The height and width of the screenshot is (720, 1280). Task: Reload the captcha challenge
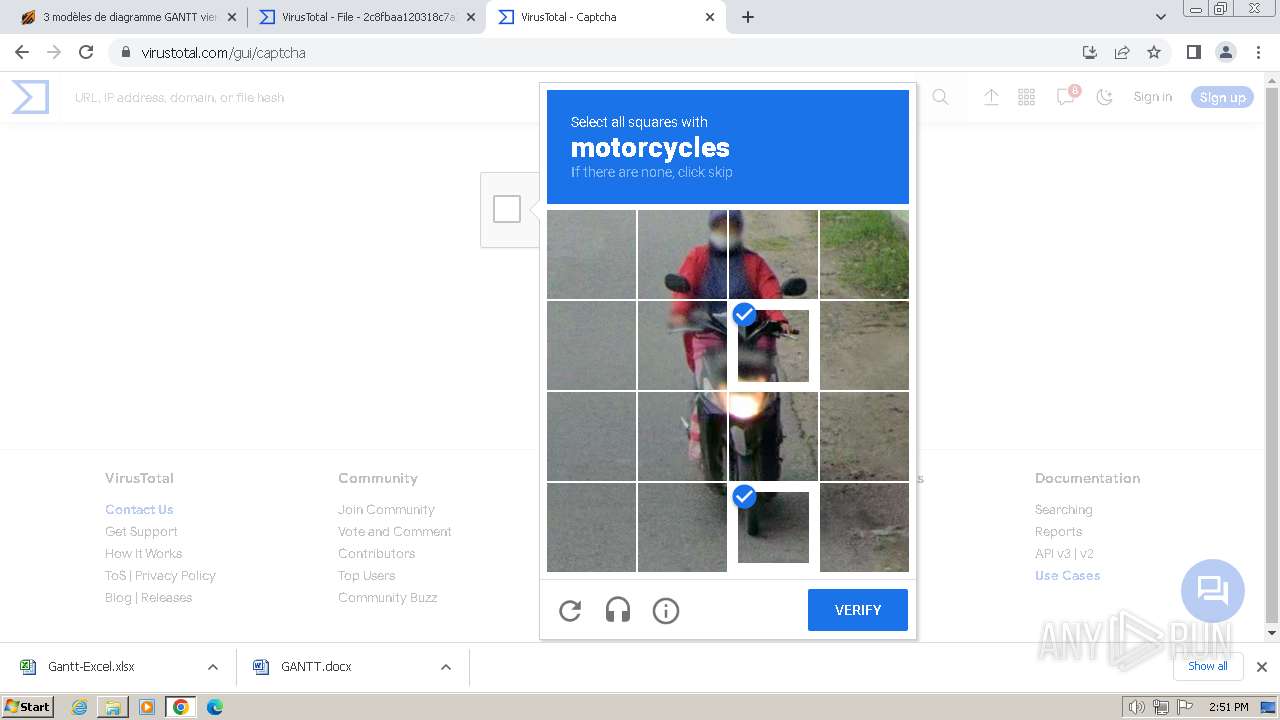[570, 610]
